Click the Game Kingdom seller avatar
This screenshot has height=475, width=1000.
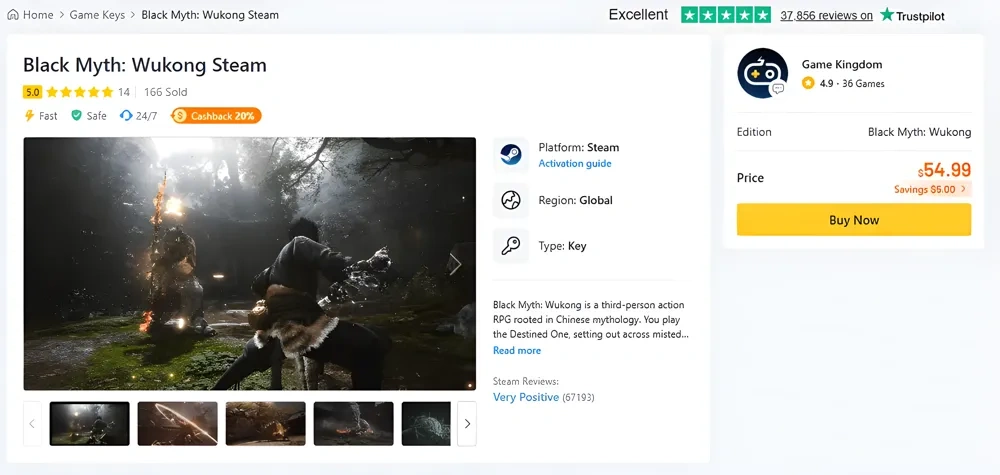click(x=763, y=73)
